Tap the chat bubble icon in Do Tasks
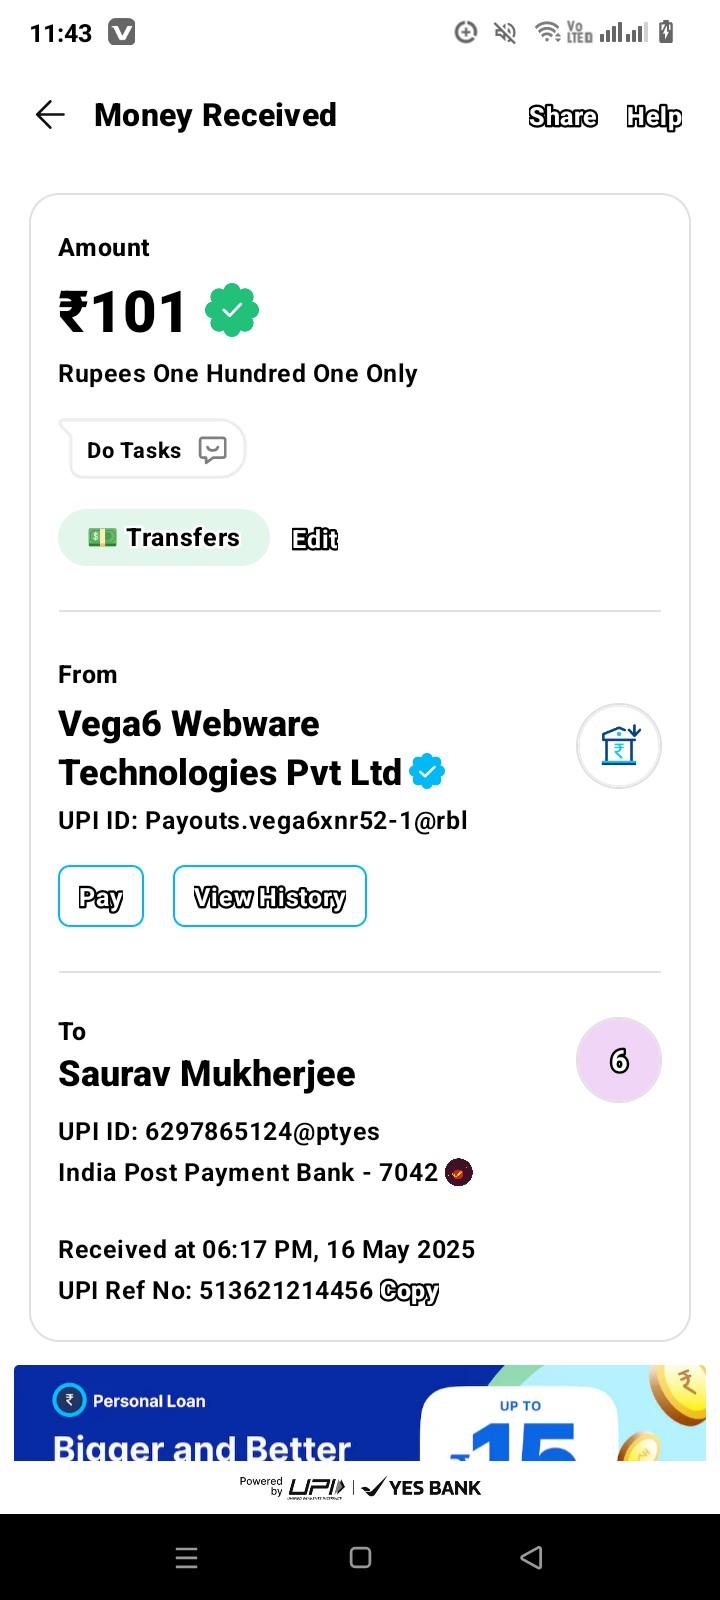Screen dimensions: 720x1600 click(212, 450)
